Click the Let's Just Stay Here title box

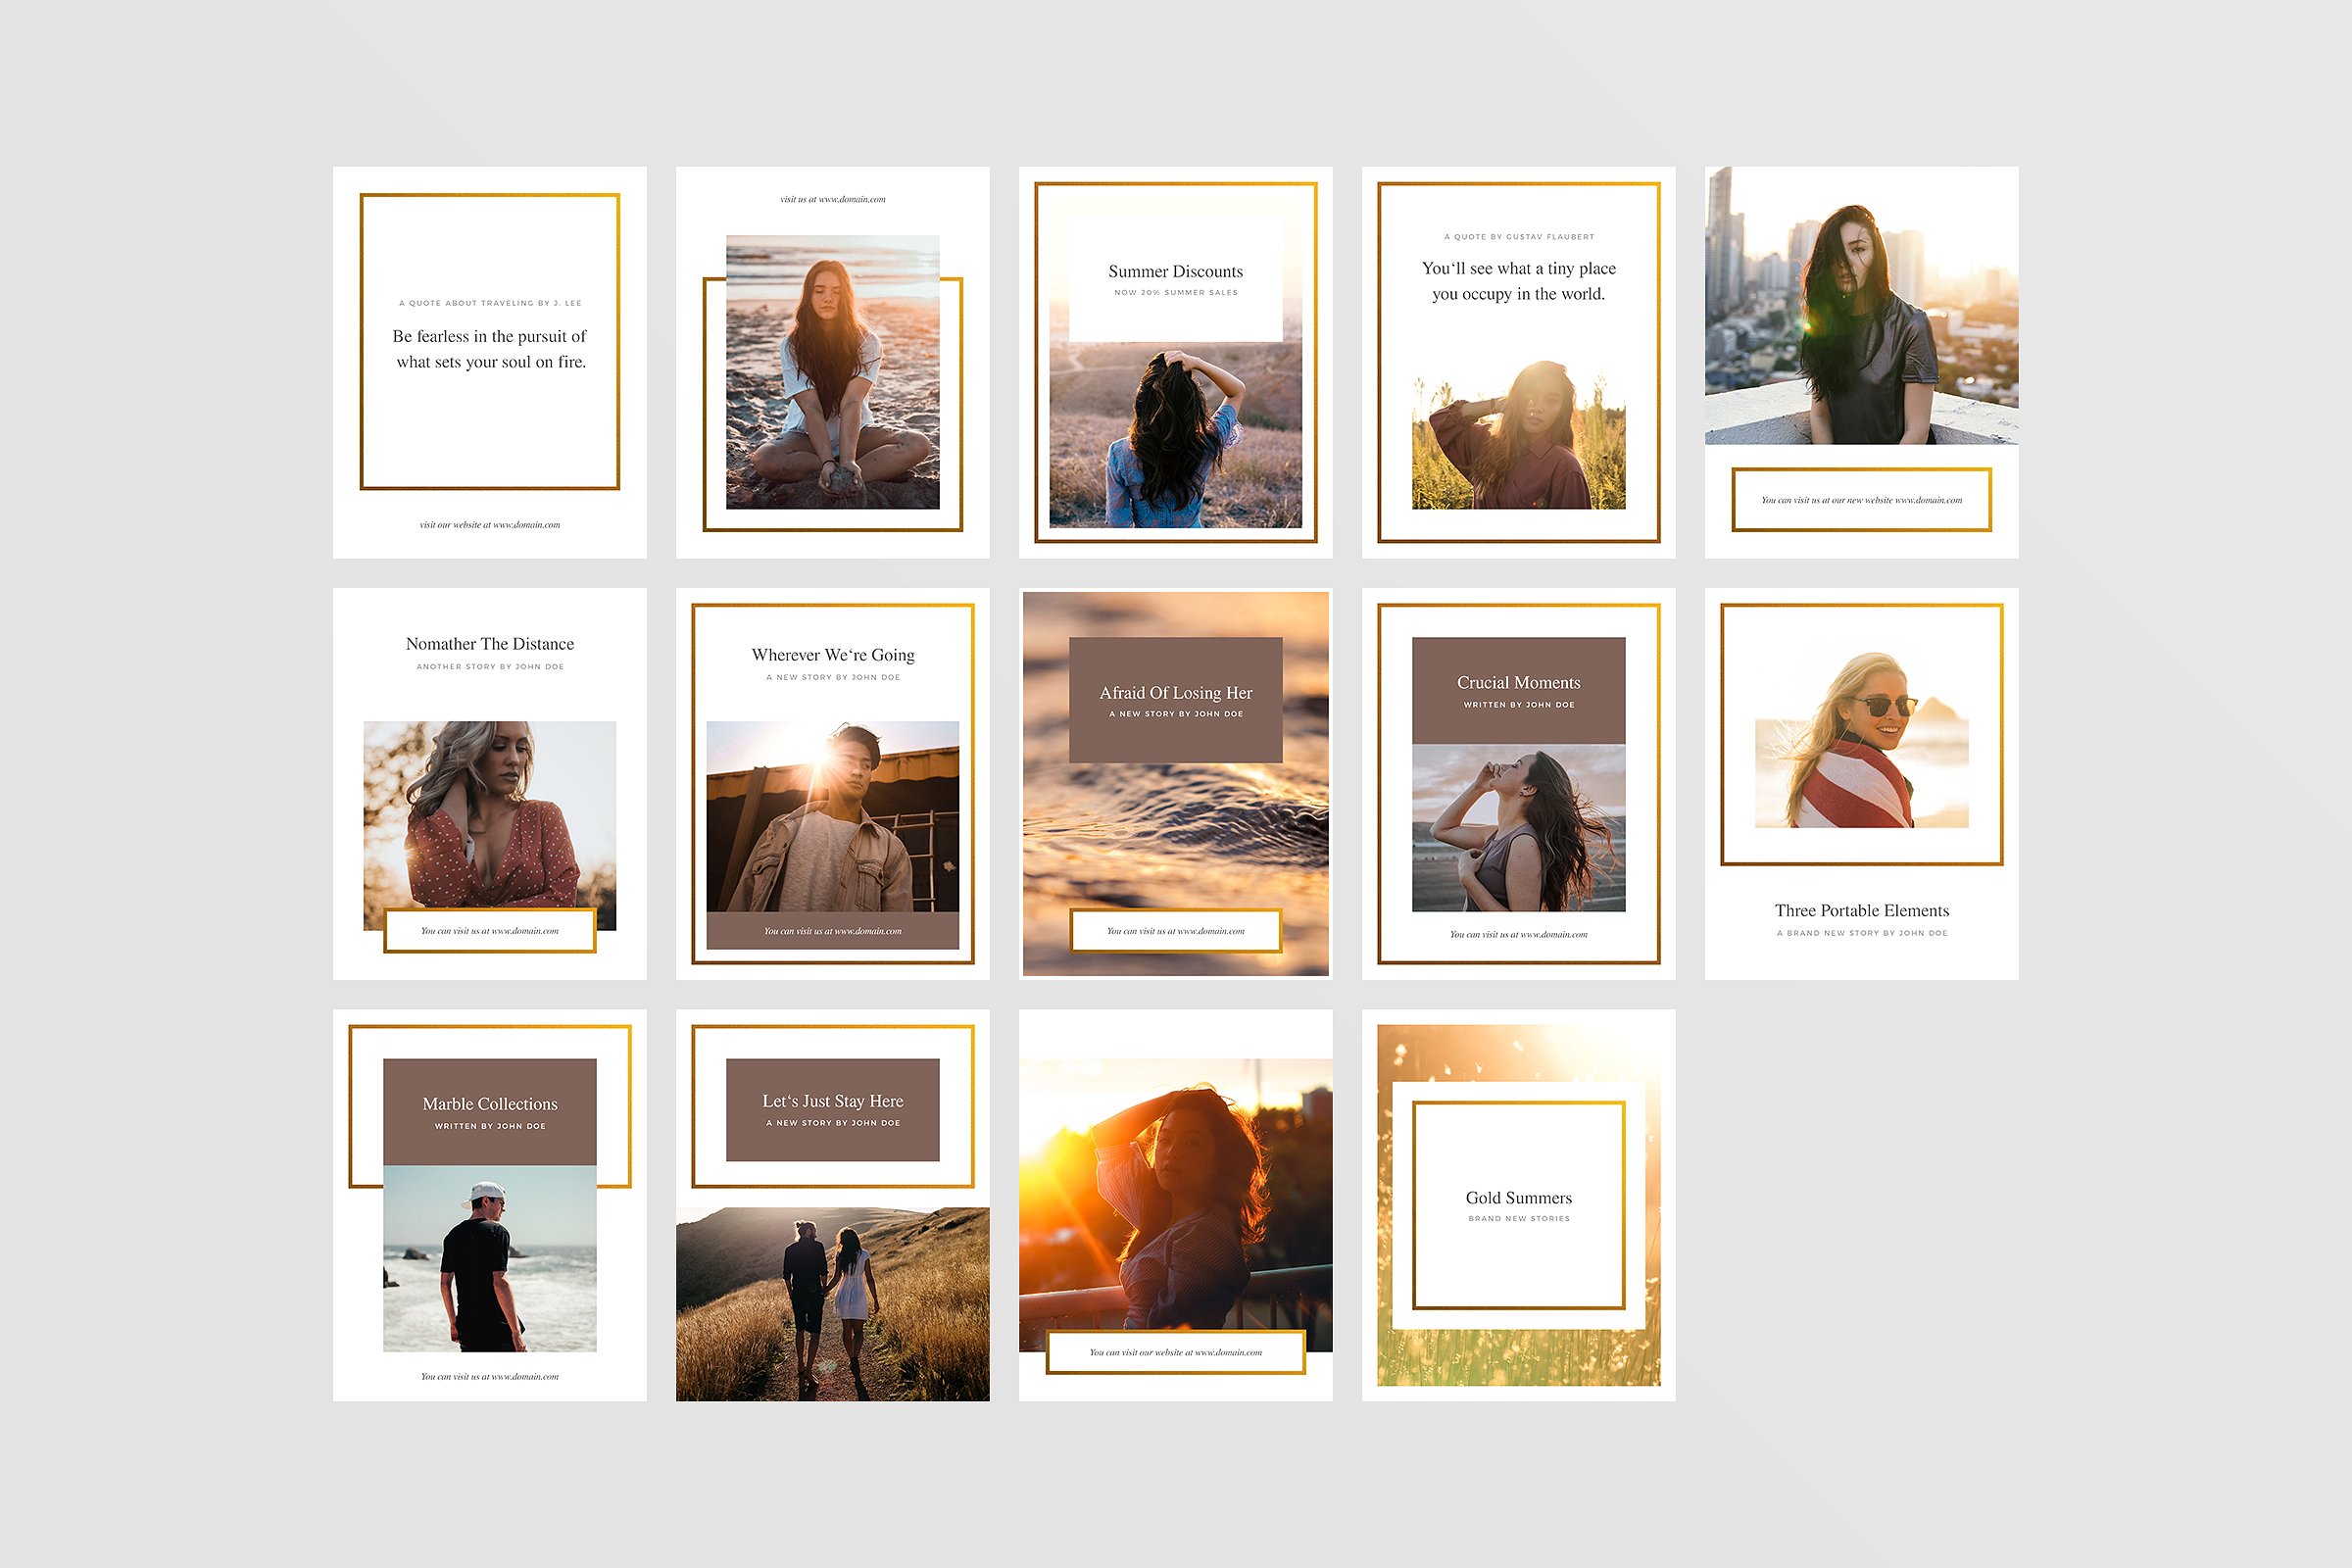click(x=832, y=1109)
